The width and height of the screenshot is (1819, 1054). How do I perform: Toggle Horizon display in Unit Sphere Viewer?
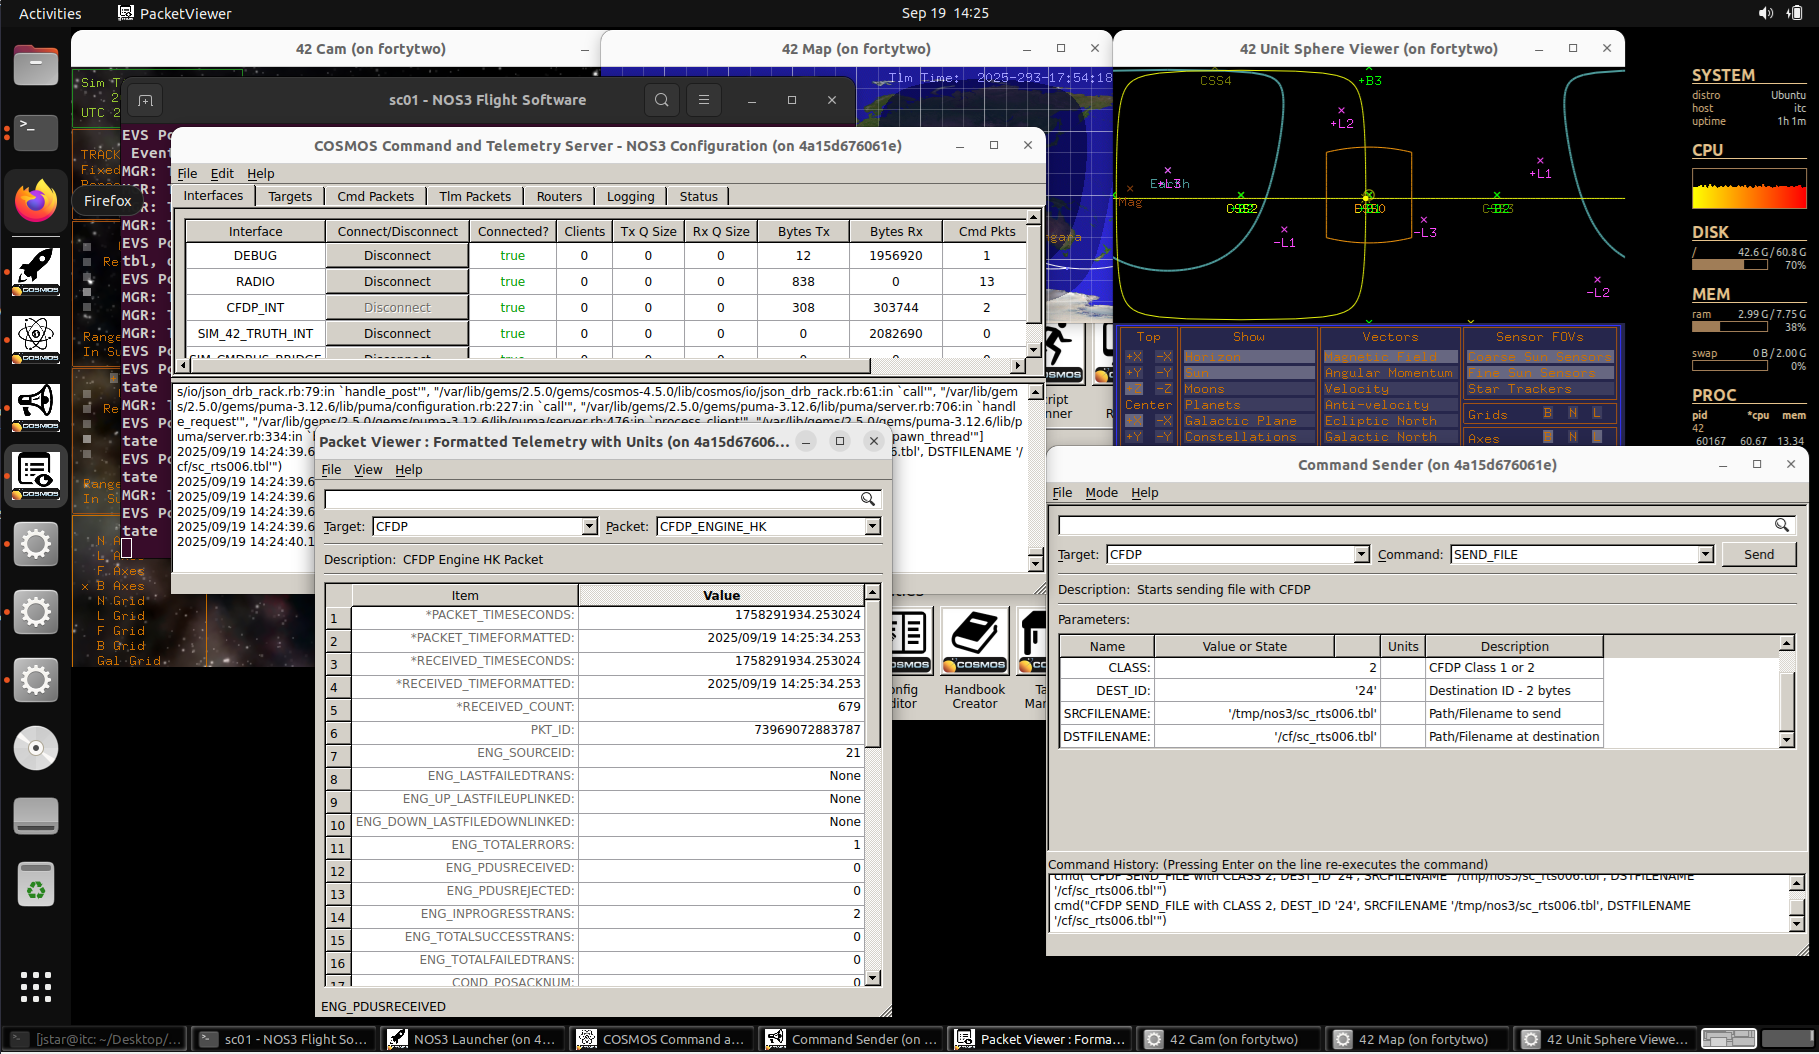coord(1249,357)
